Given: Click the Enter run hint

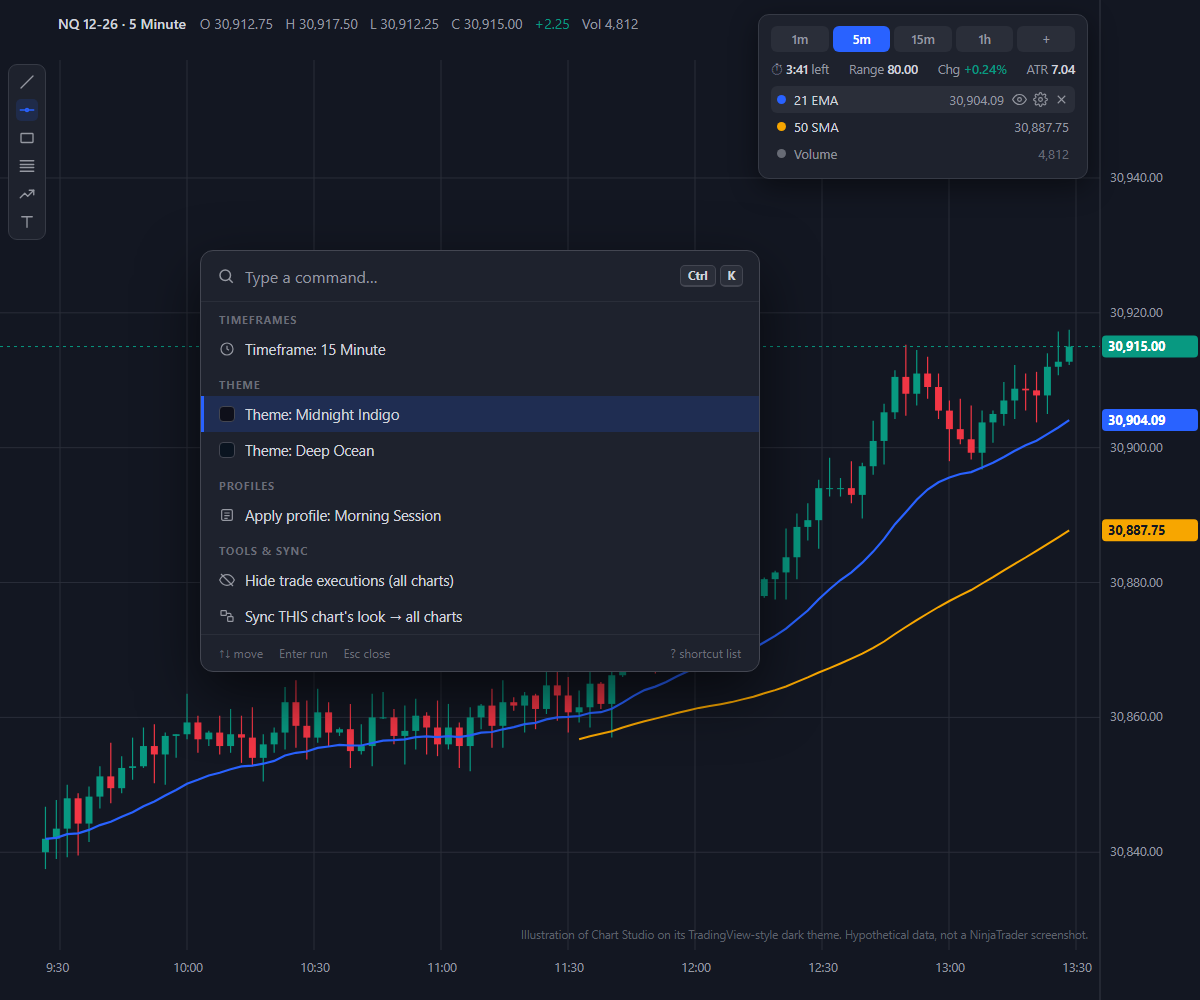Looking at the screenshot, I should (303, 654).
